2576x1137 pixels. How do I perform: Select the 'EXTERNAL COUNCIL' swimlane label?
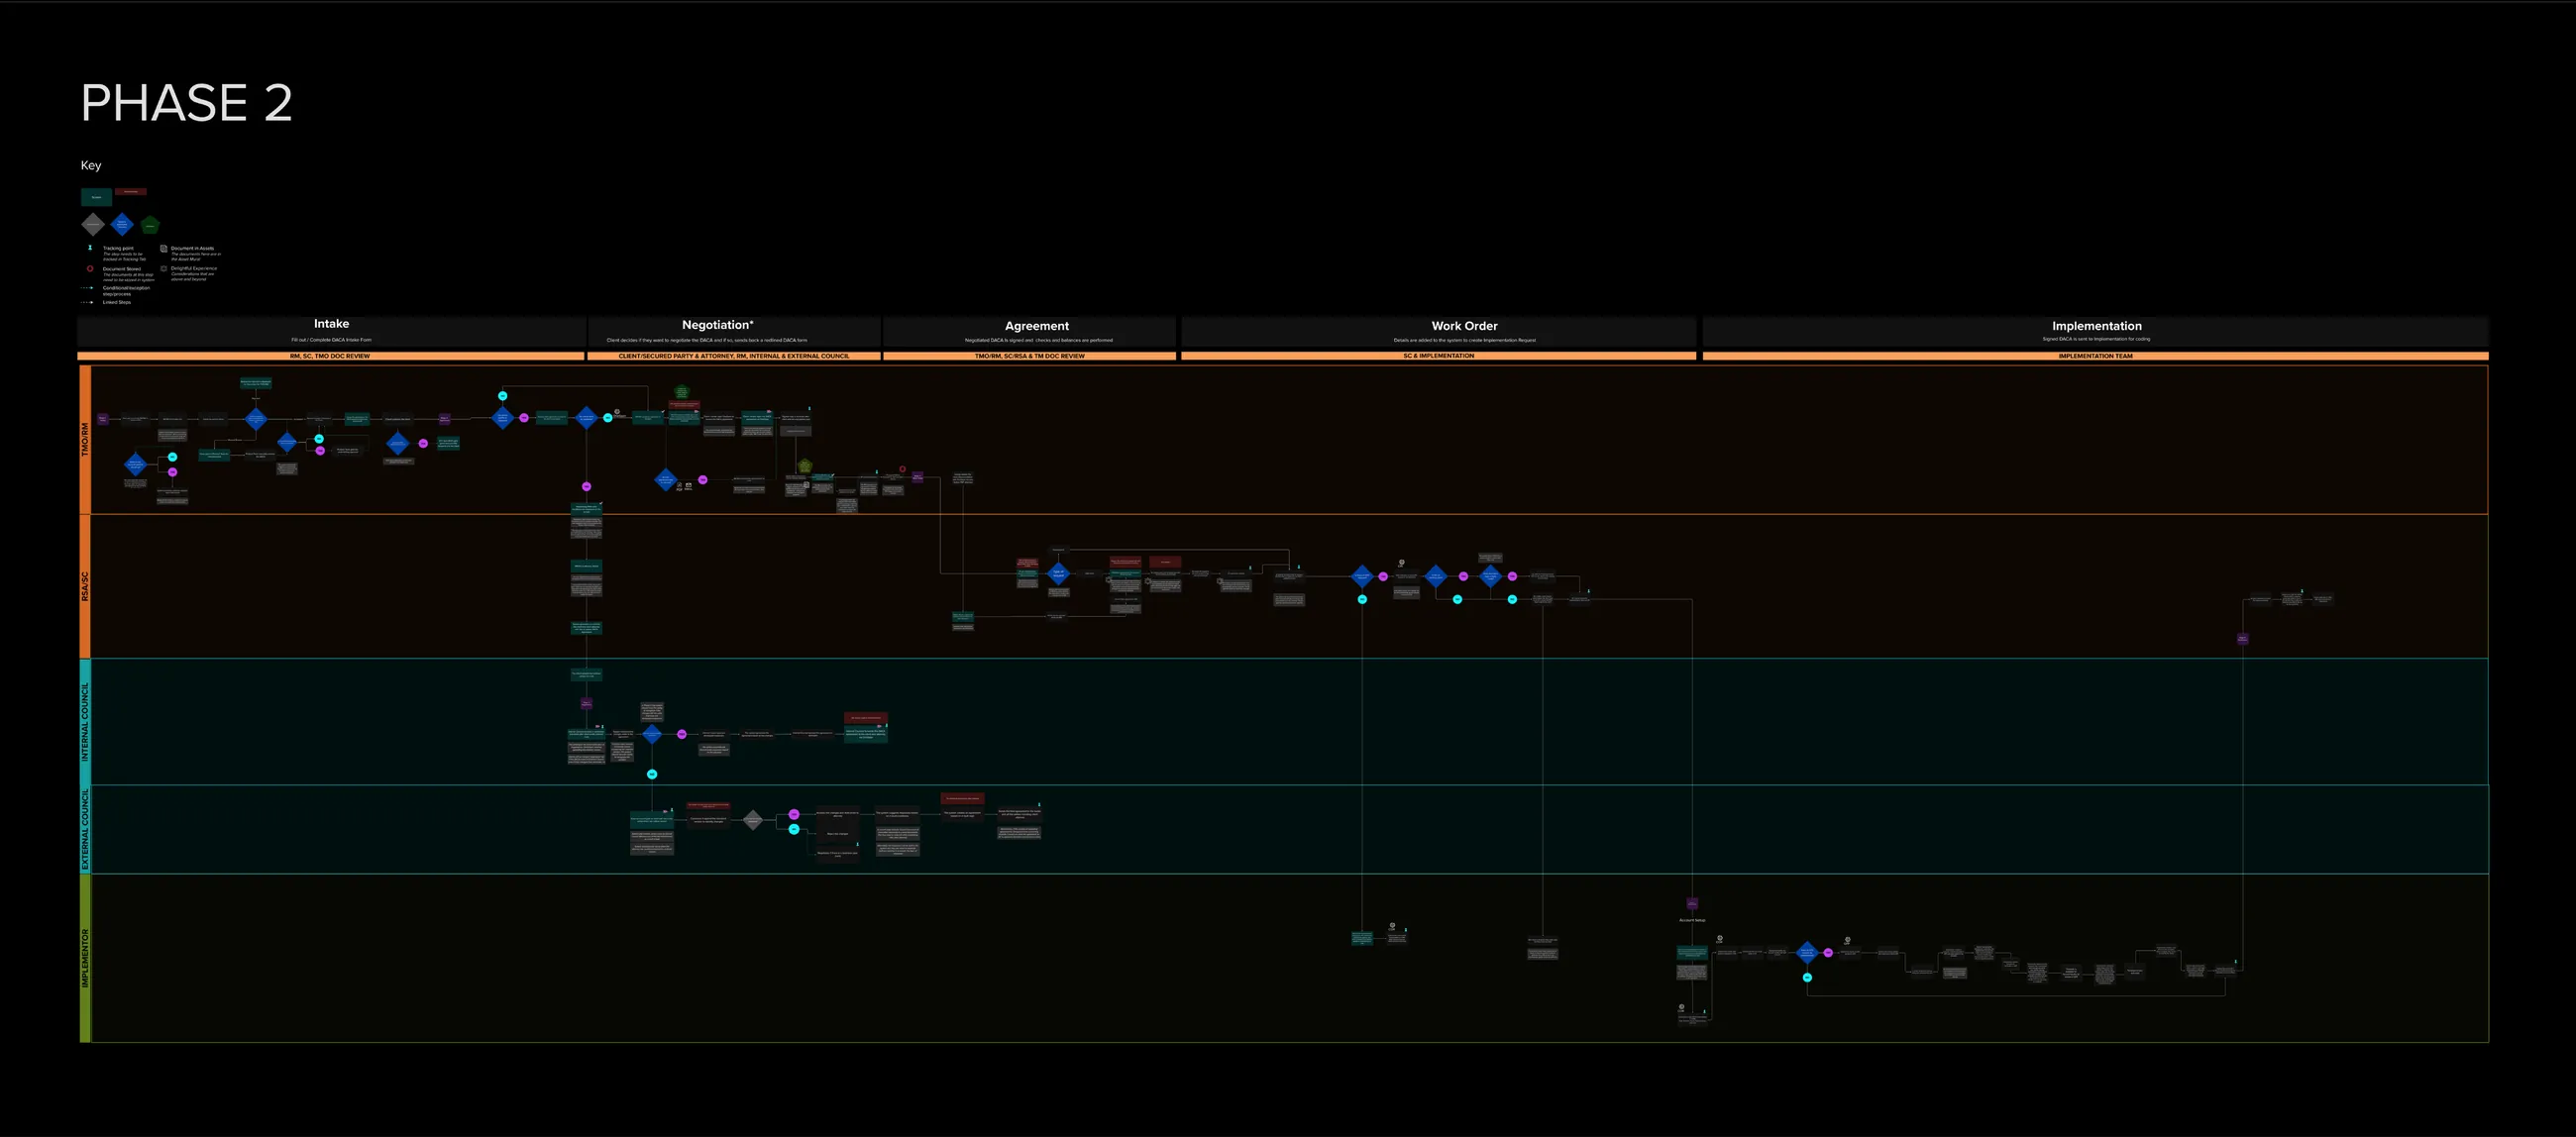85,829
